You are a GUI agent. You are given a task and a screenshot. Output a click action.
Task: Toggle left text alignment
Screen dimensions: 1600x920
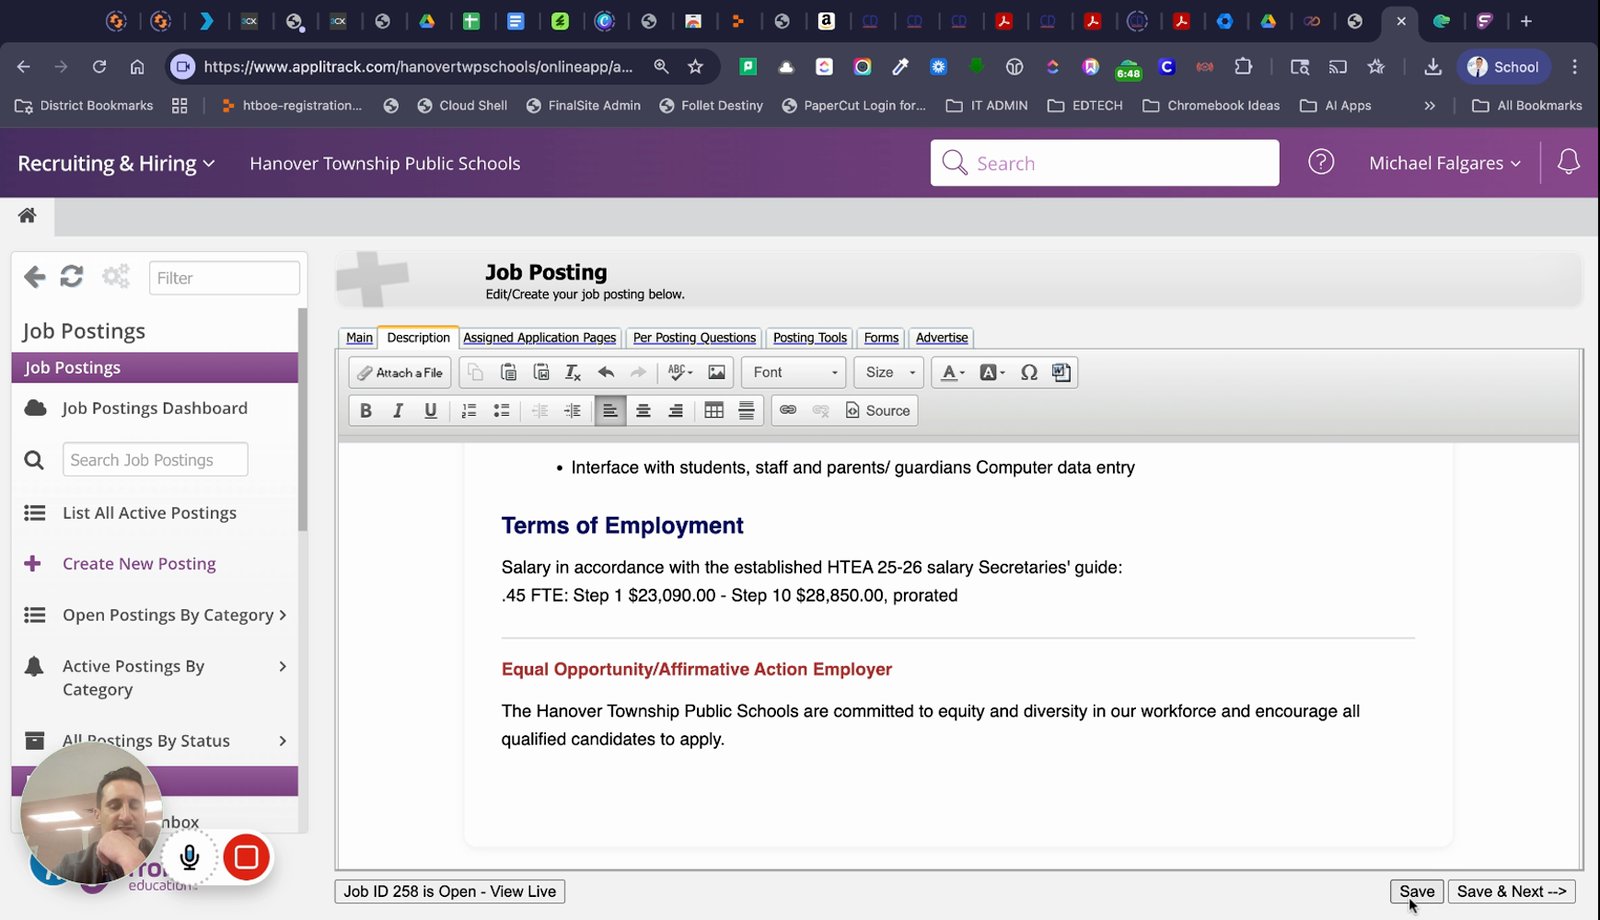[x=610, y=411]
